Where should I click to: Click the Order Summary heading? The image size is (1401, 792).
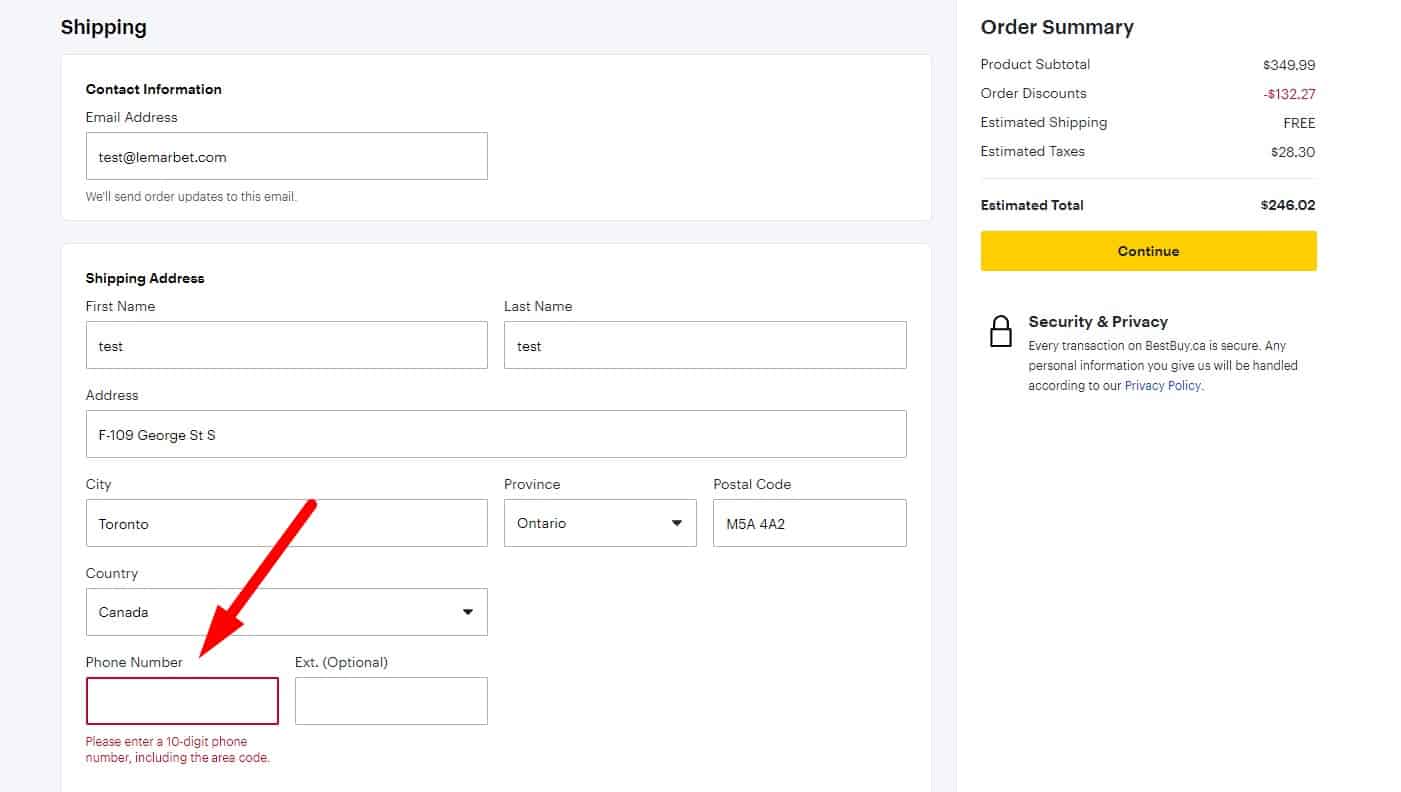click(1056, 28)
